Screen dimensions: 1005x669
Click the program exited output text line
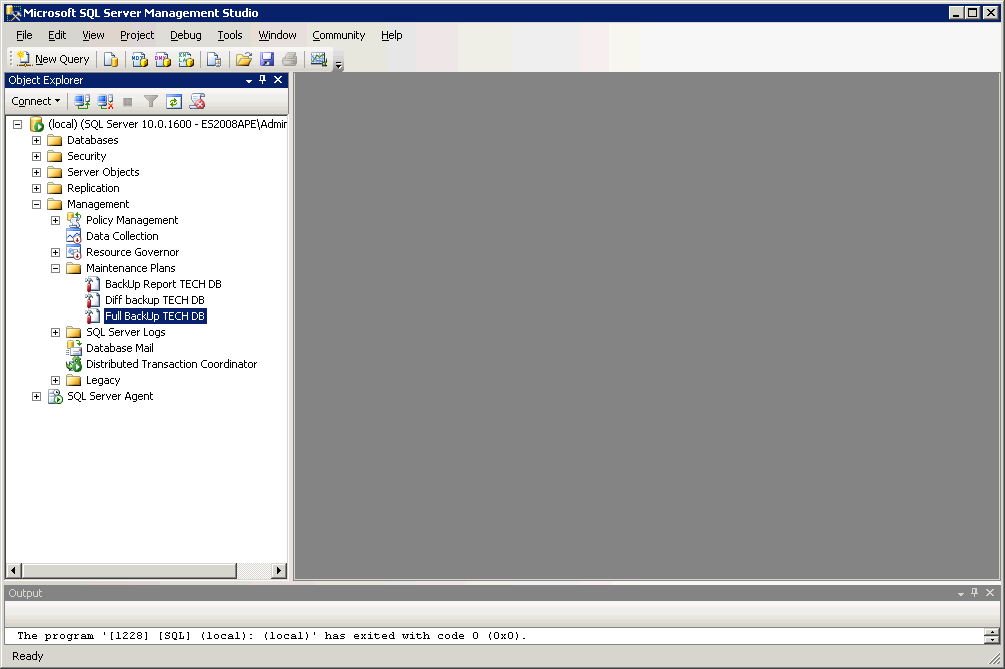(x=272, y=636)
